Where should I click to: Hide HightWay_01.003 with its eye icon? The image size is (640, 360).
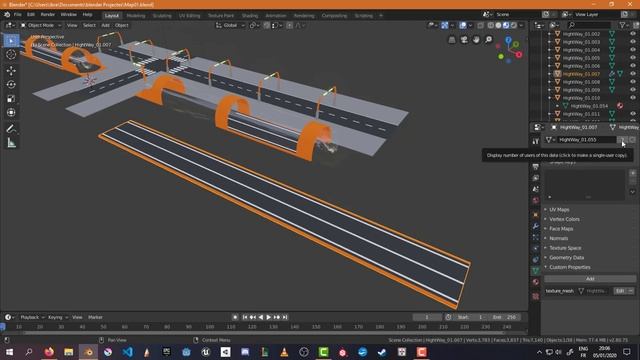[x=633, y=42]
